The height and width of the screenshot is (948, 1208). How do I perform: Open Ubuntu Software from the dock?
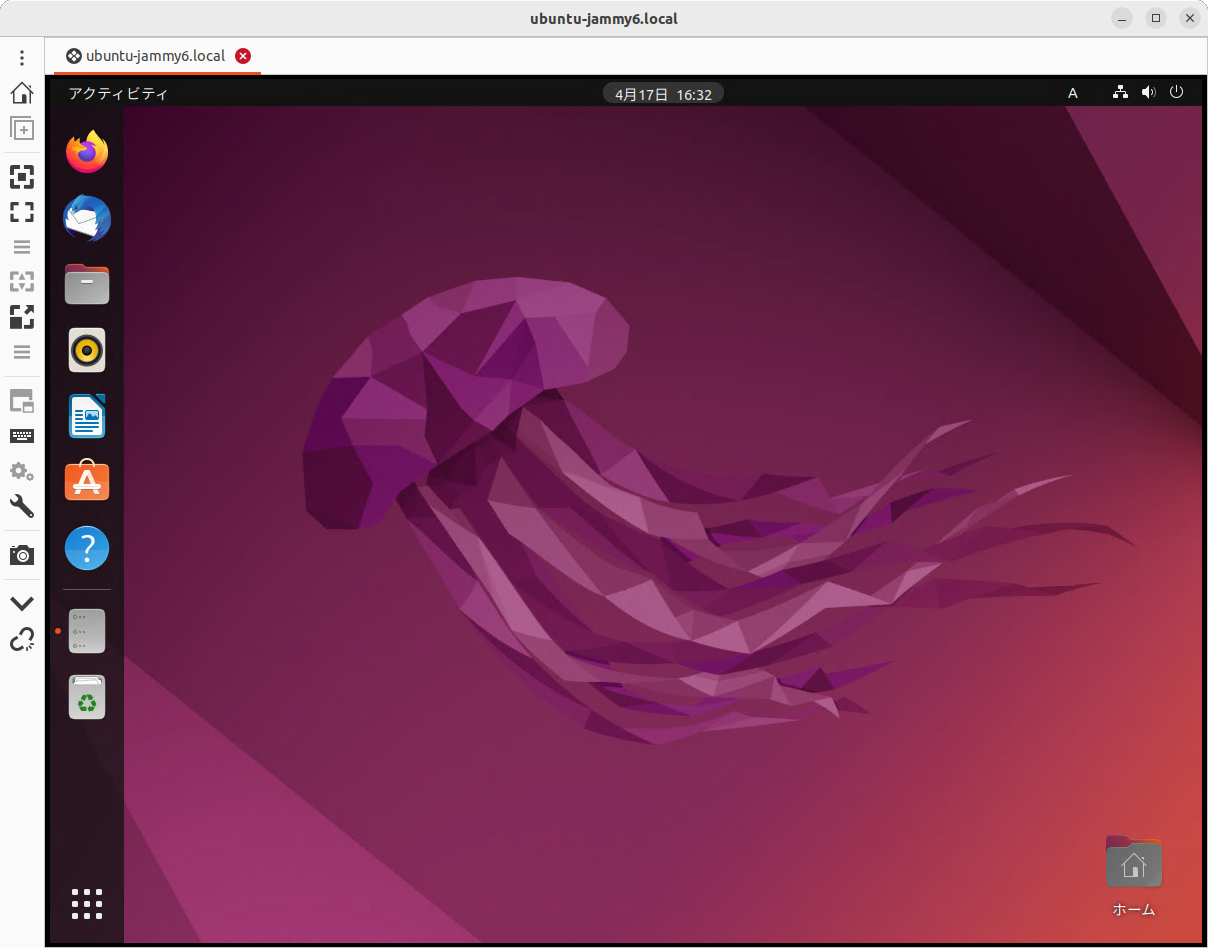click(x=87, y=481)
